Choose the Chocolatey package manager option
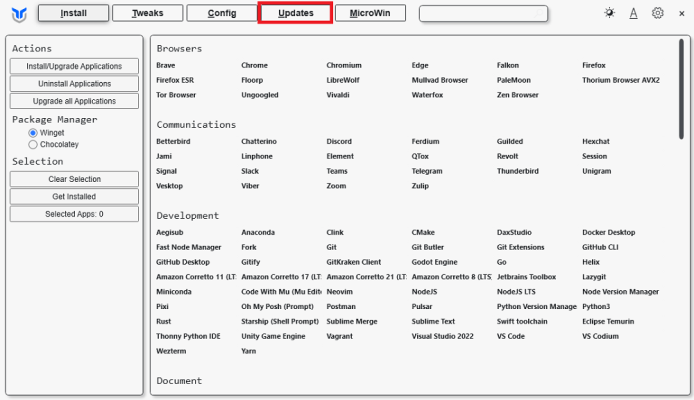The height and width of the screenshot is (400, 694). pos(33,145)
